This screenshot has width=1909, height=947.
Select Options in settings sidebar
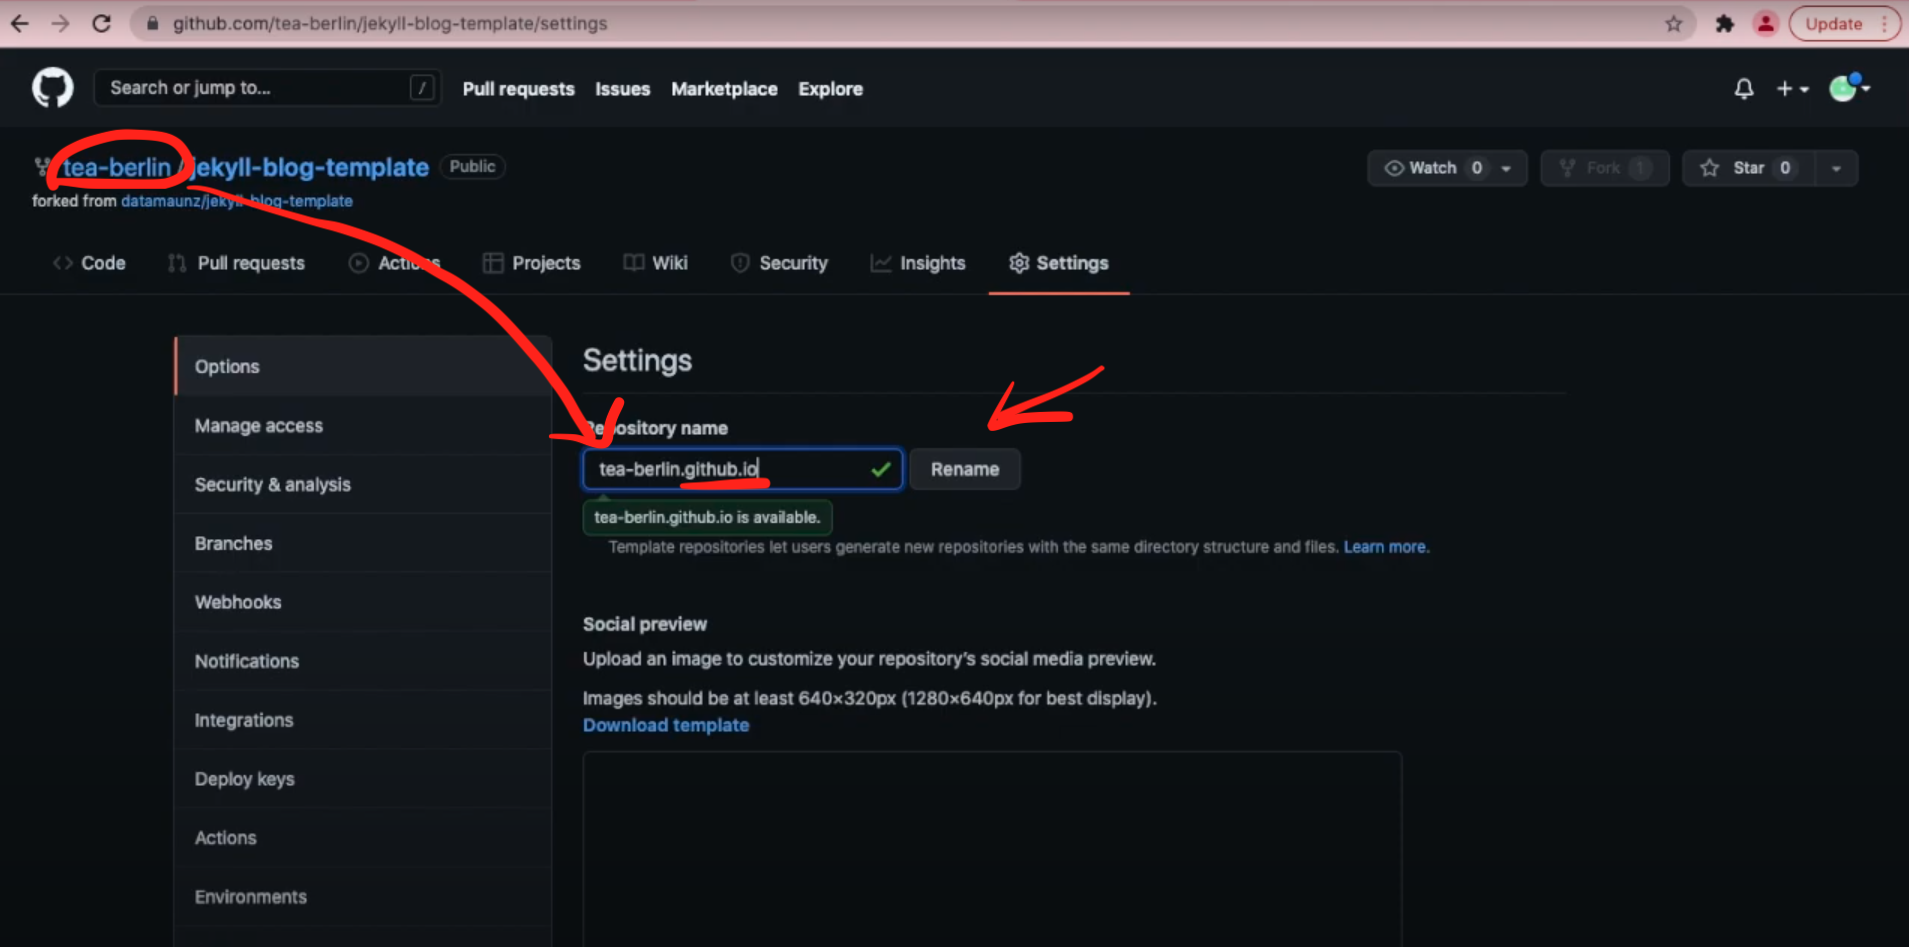(363, 367)
